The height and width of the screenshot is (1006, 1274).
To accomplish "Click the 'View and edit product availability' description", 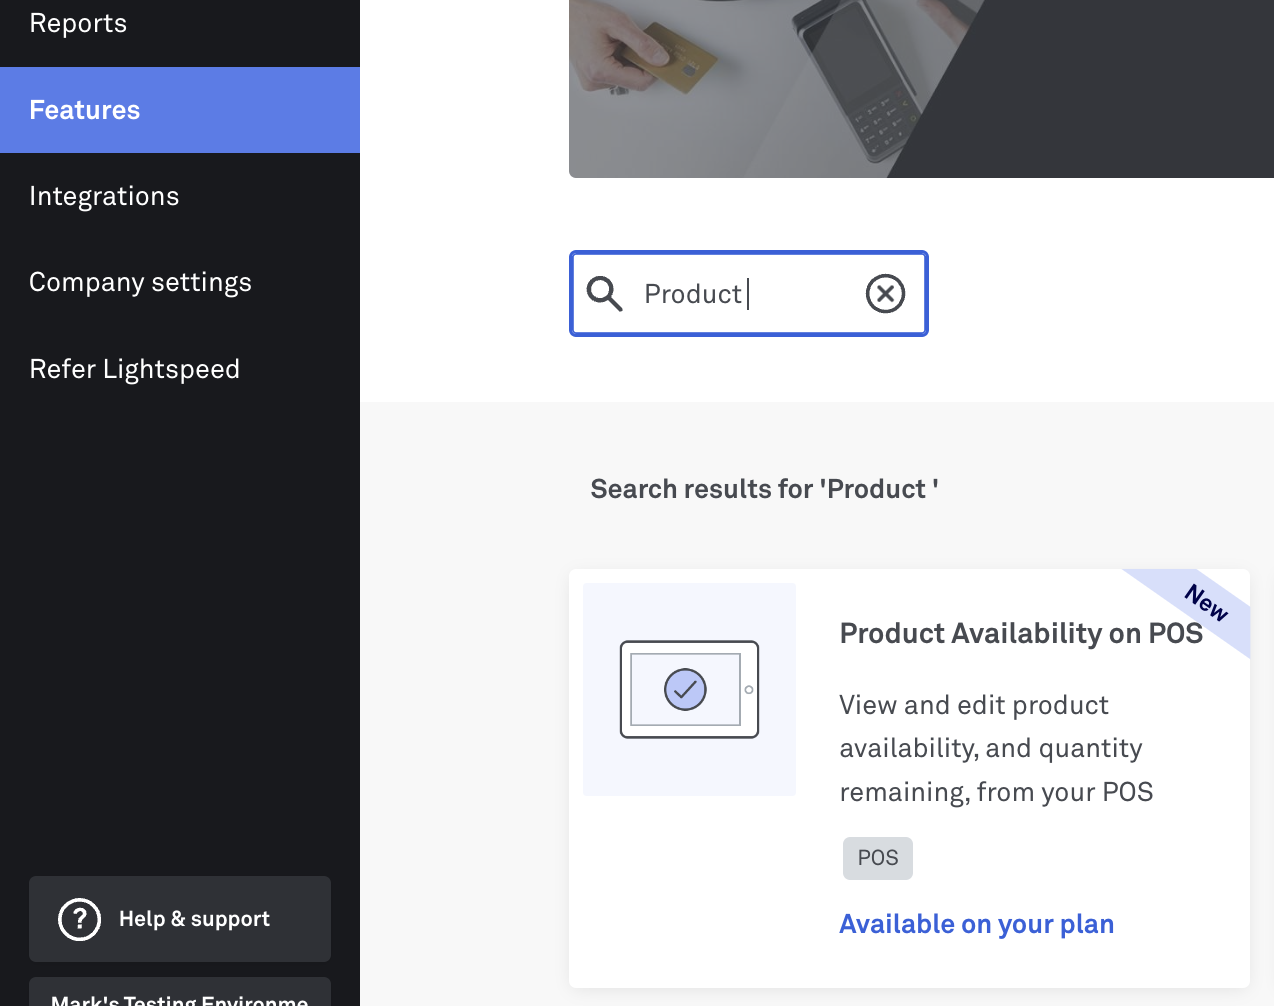I will (x=996, y=748).
